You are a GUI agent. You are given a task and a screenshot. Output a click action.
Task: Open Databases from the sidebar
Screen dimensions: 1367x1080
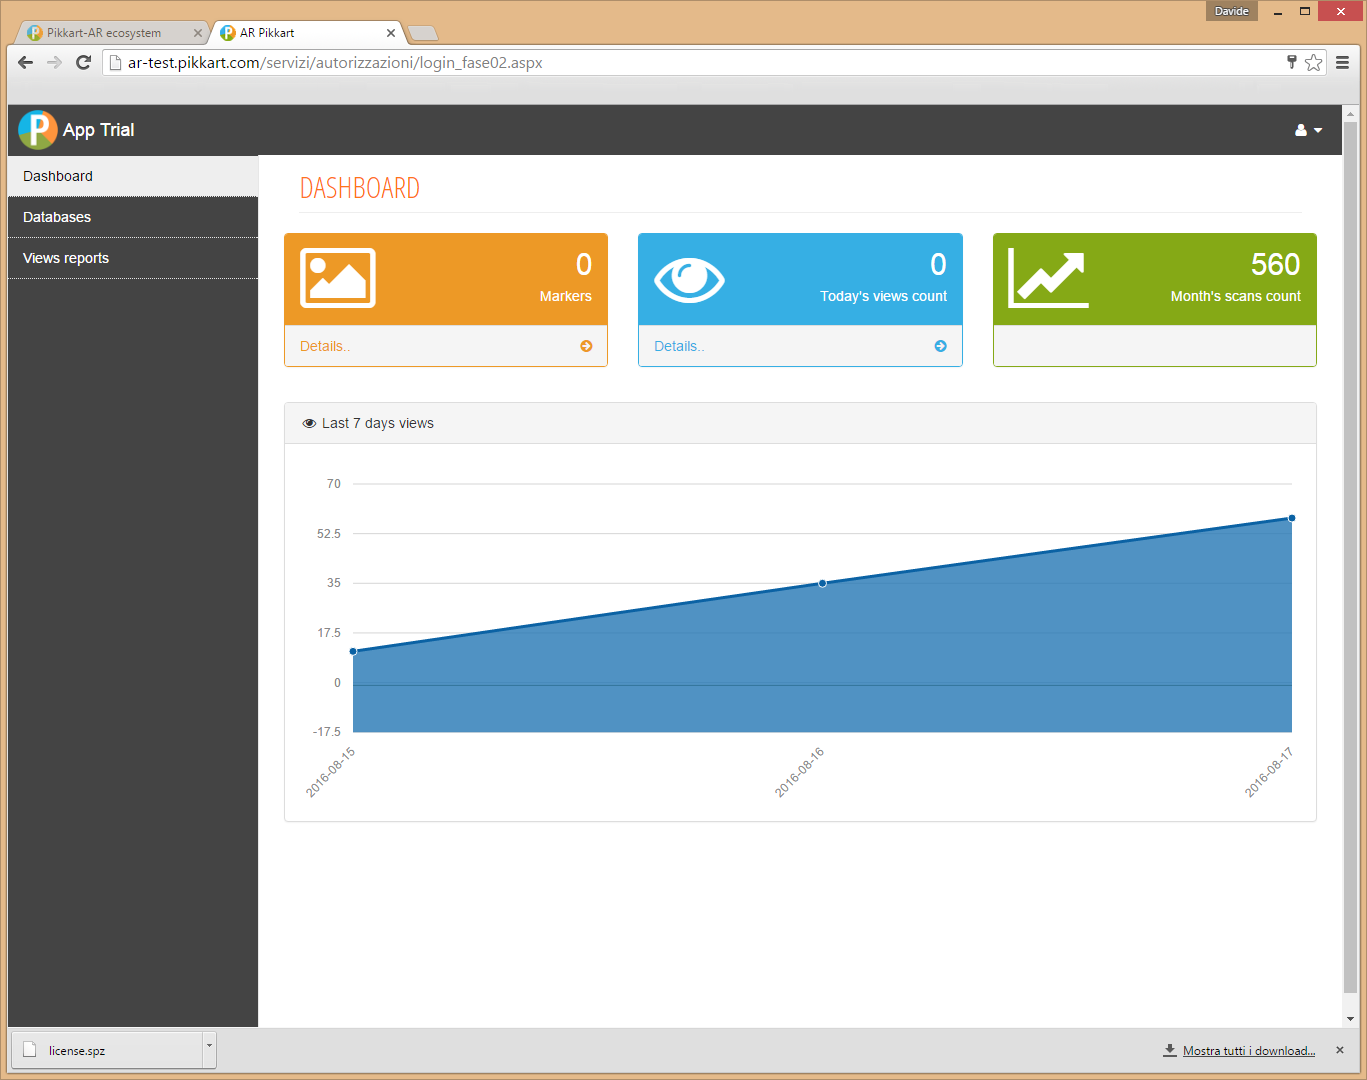click(133, 217)
